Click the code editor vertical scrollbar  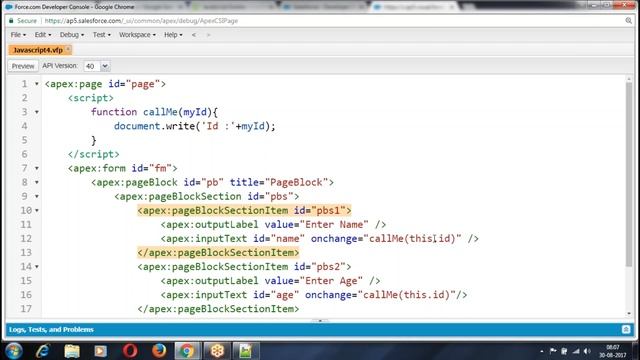pyautogui.click(x=629, y=176)
